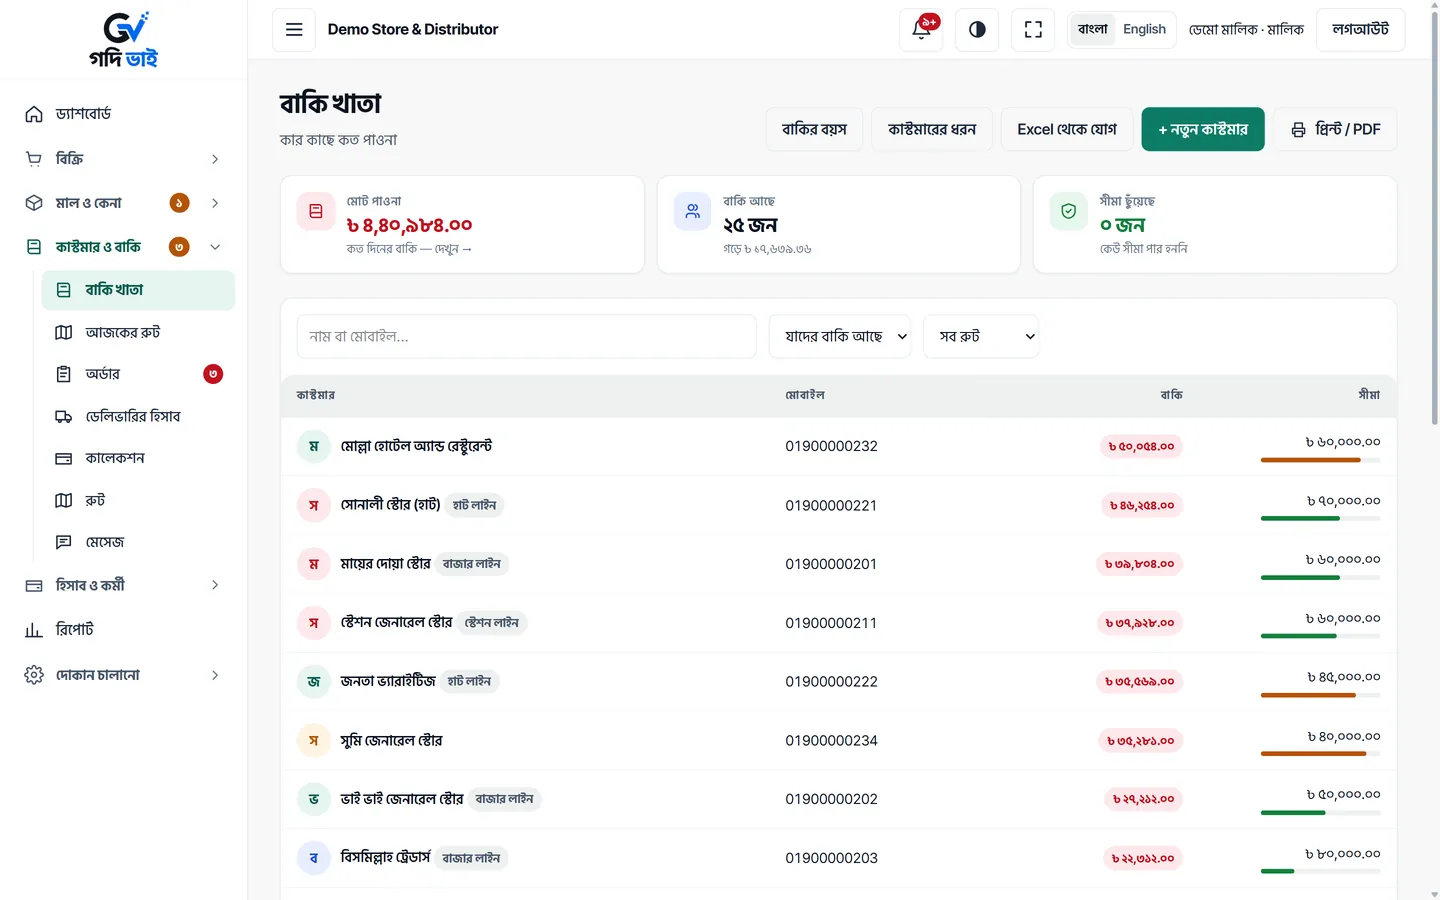The image size is (1440, 900).
Task: Click the বাকি খাতা ledger icon
Action: (64, 290)
